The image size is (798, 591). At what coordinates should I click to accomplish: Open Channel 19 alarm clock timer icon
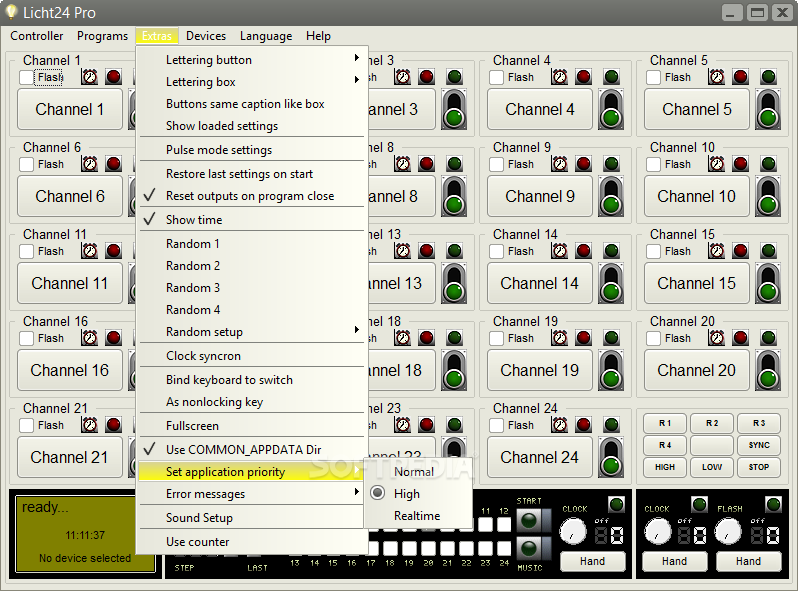tap(559, 339)
